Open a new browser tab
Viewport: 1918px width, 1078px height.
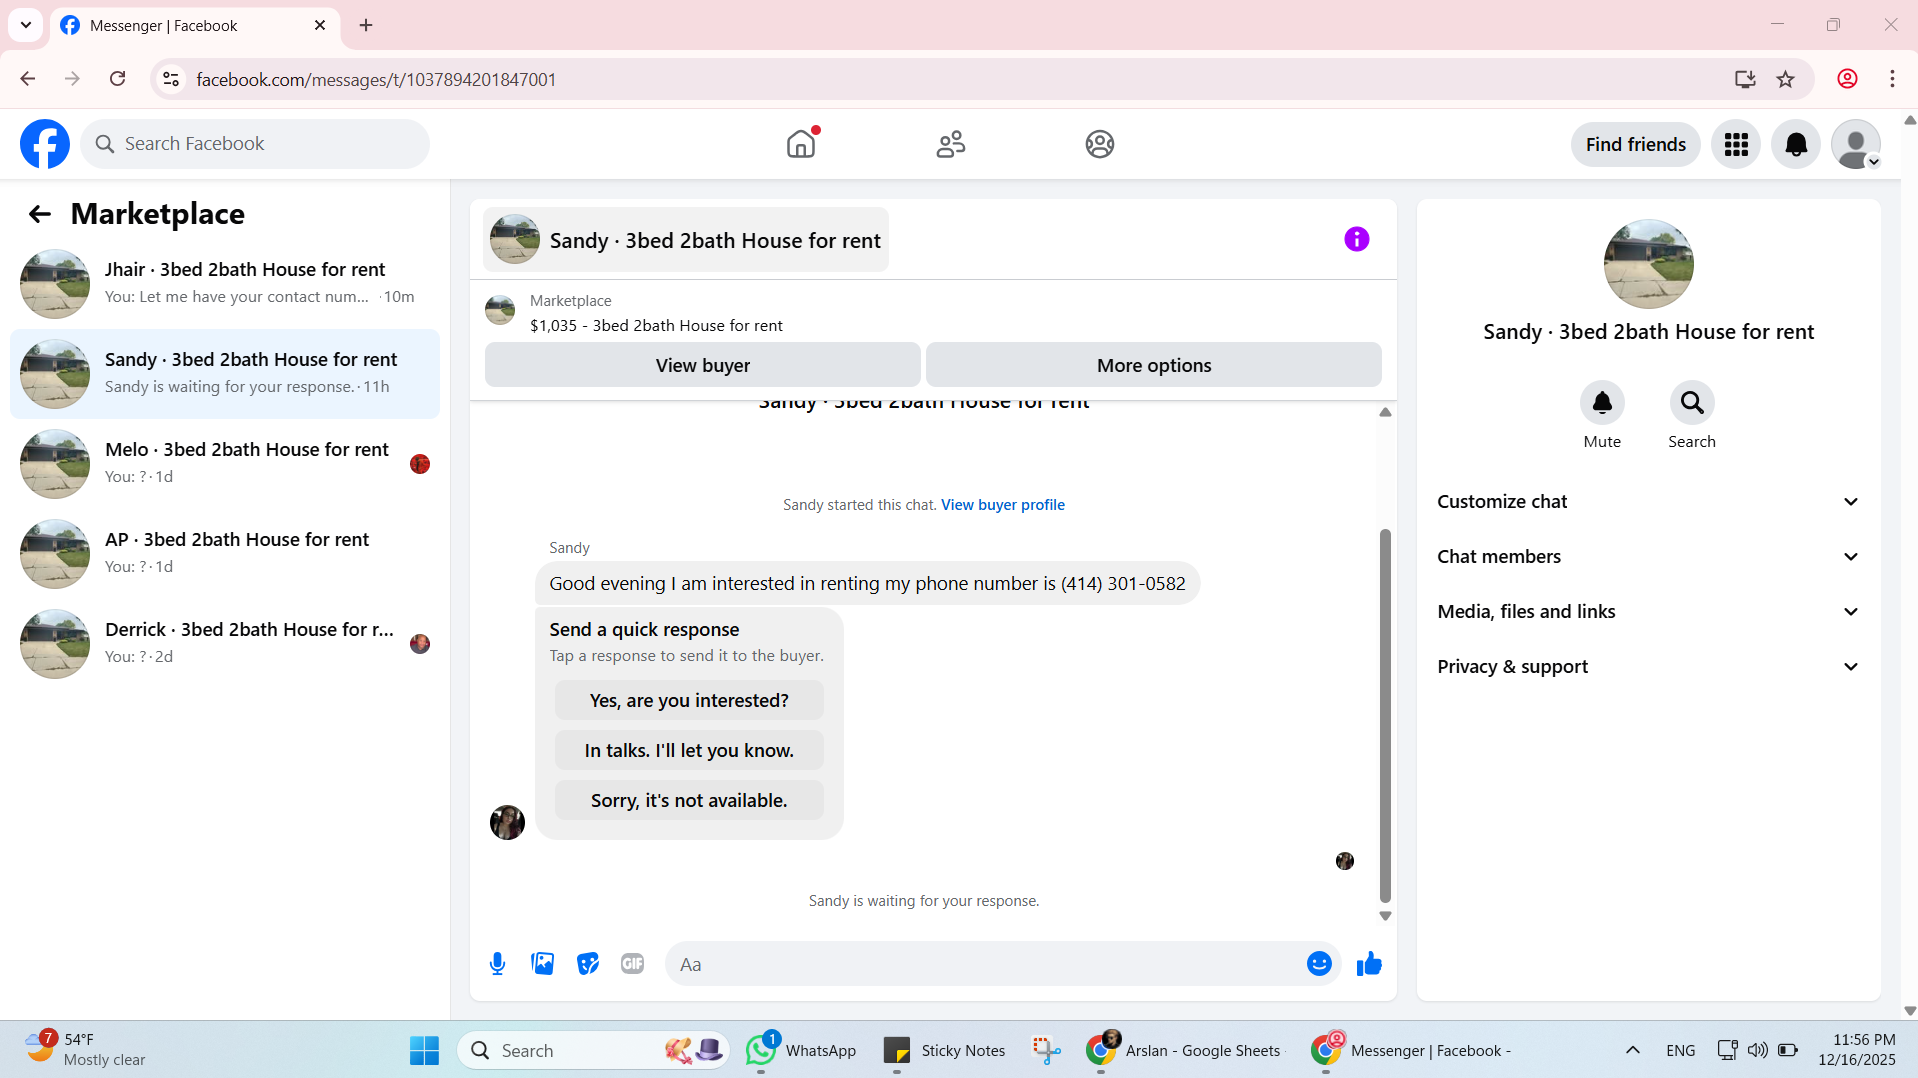pyautogui.click(x=366, y=25)
